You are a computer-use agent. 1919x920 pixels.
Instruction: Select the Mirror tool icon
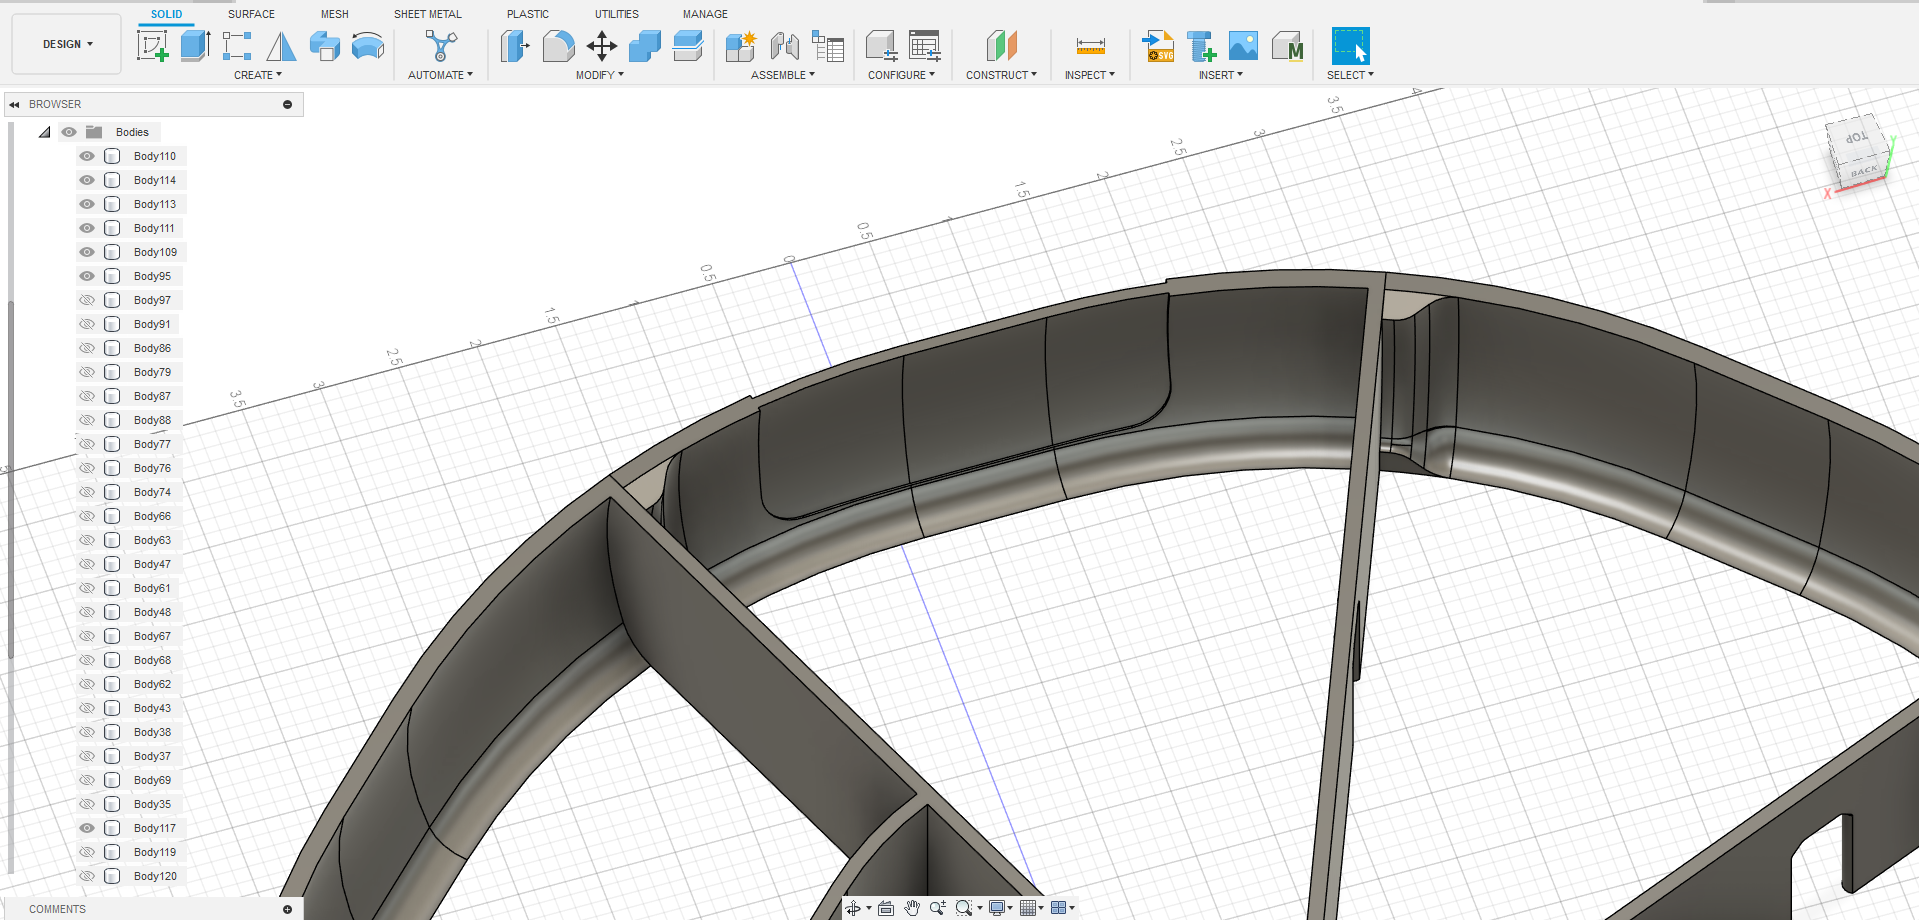281,46
